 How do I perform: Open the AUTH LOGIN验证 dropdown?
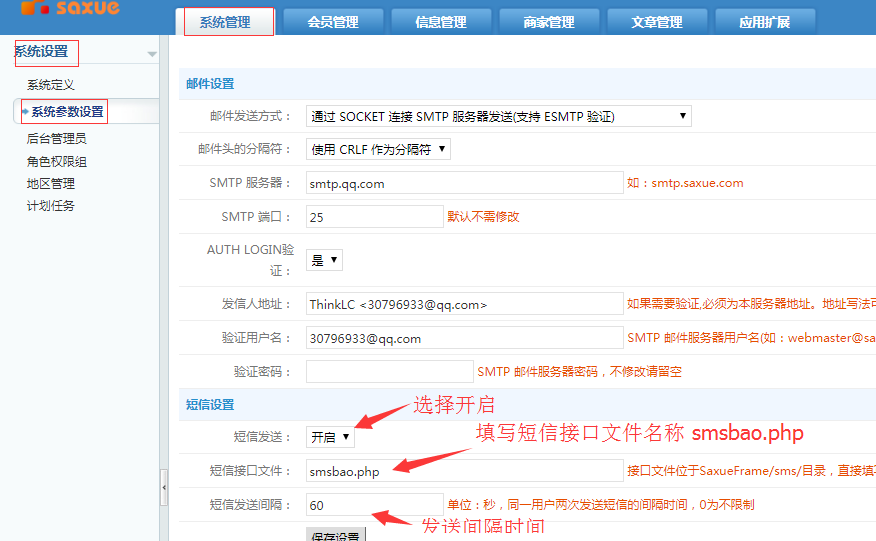[324, 260]
